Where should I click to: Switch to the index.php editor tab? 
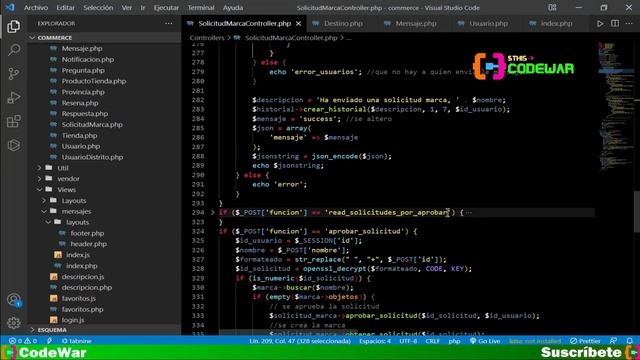coord(556,24)
